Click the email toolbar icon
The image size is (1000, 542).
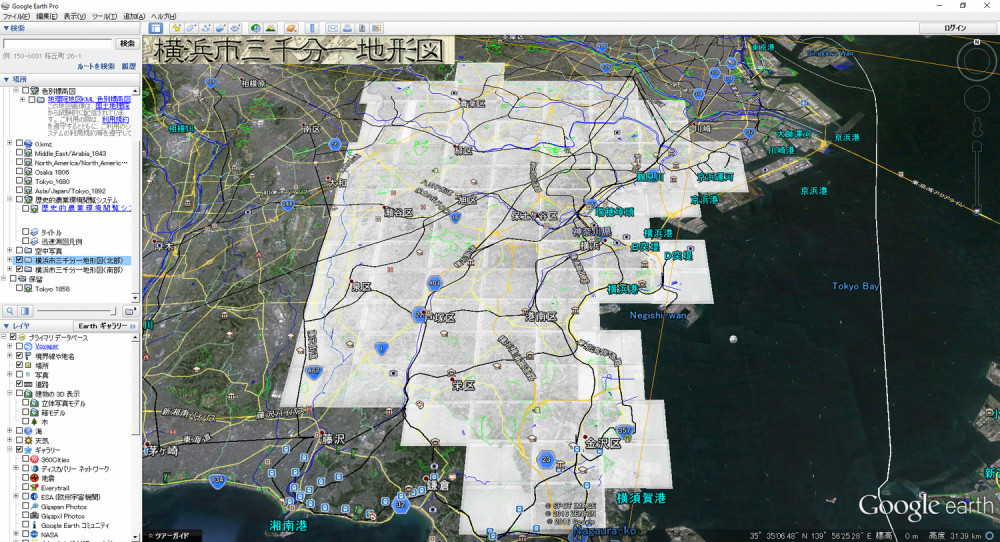point(333,28)
